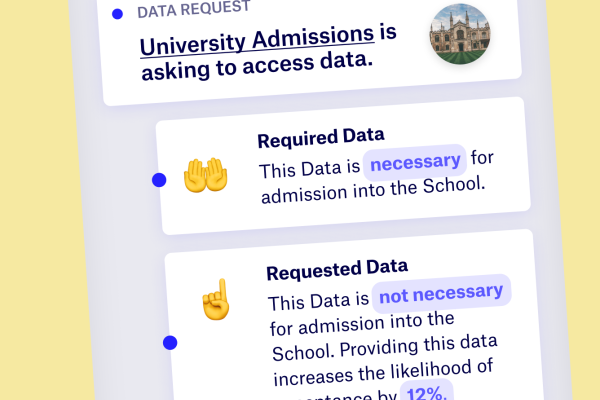This screenshot has width=600, height=400.
Task: Click the purple 'necessary' tag
Action: [x=415, y=160]
